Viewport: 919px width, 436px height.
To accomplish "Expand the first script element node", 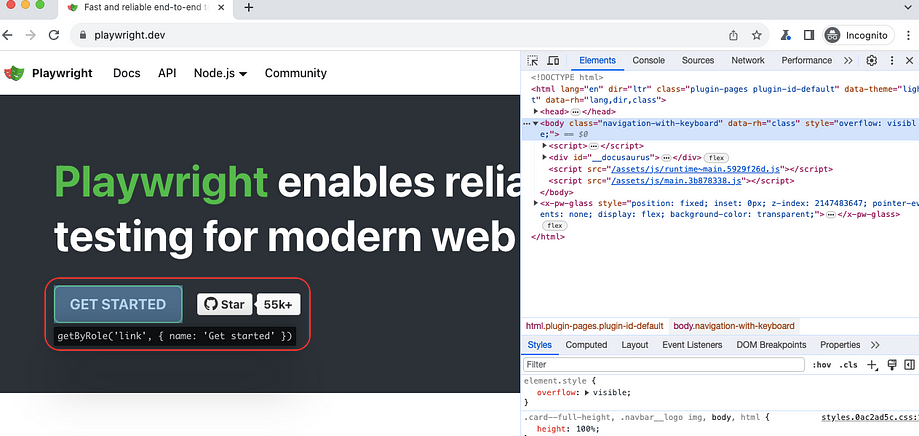I will [x=545, y=146].
